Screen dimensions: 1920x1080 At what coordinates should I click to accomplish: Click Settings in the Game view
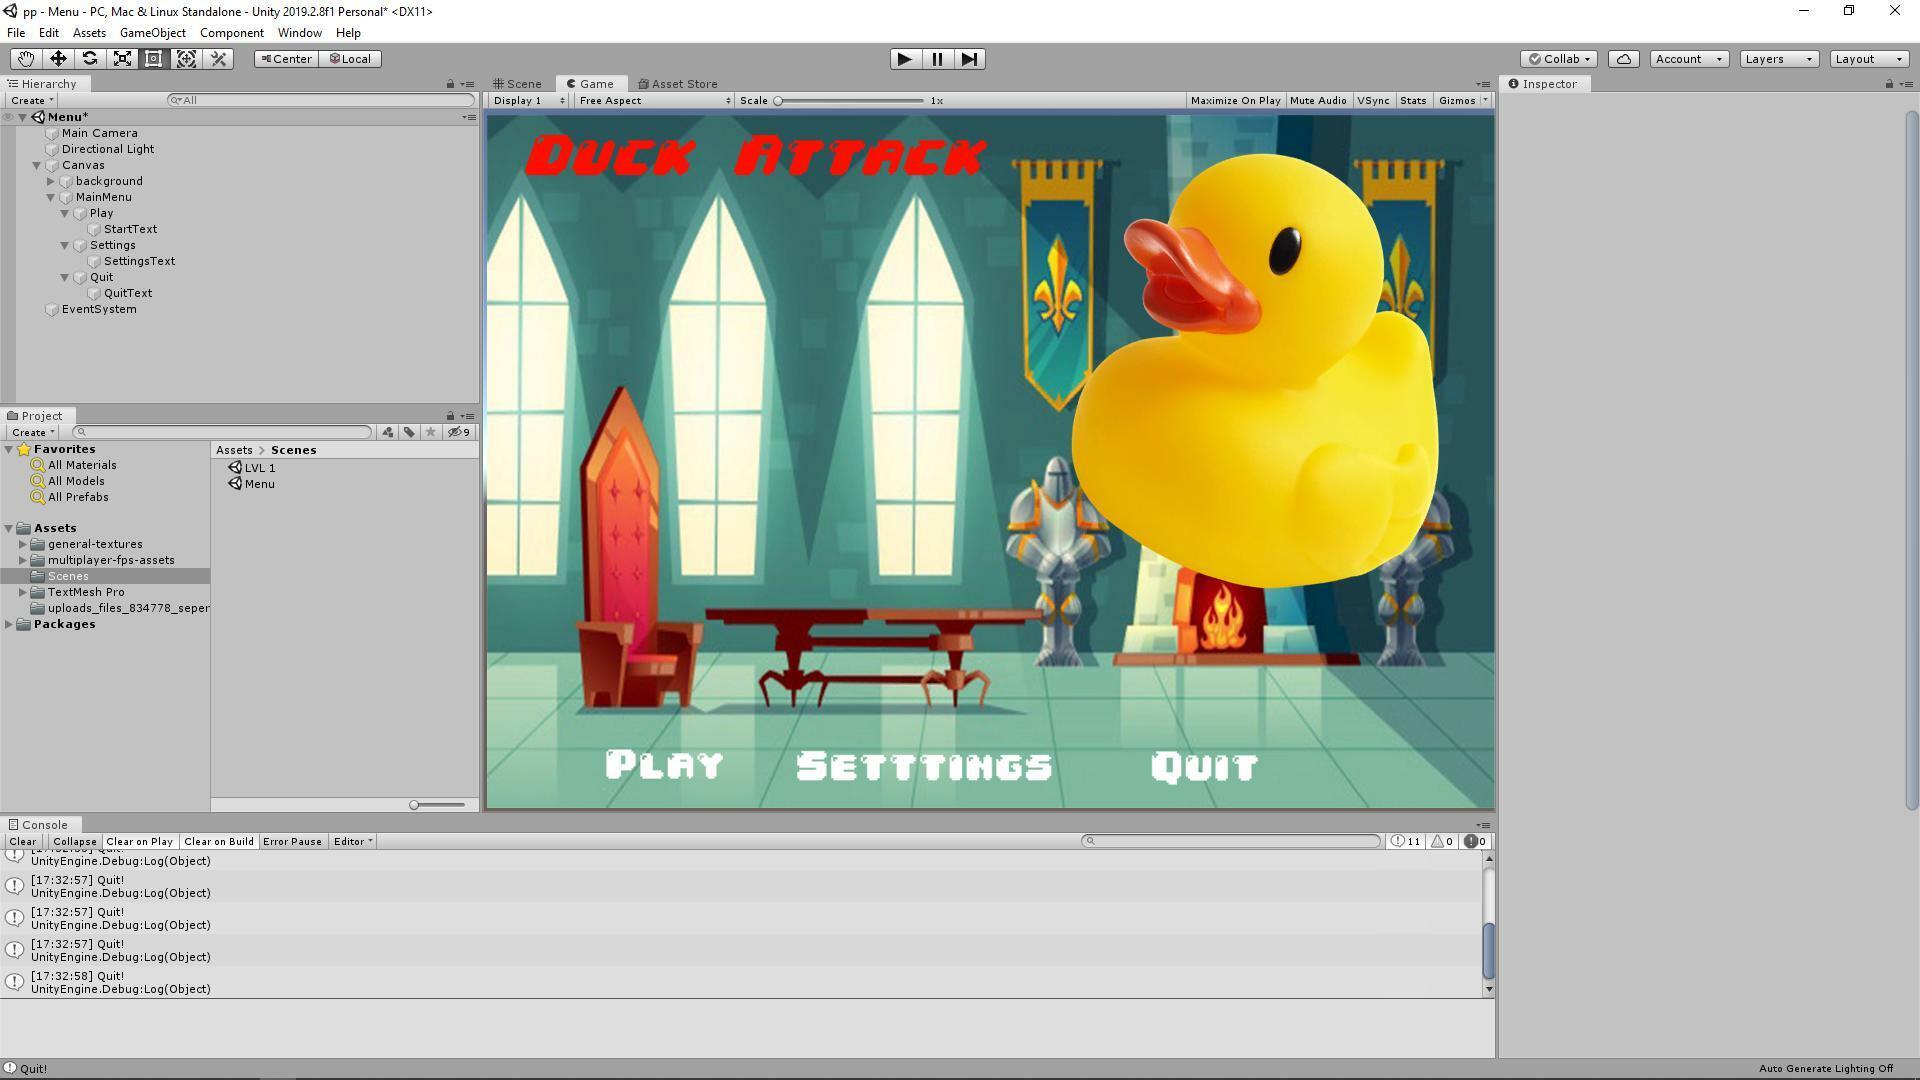924,766
